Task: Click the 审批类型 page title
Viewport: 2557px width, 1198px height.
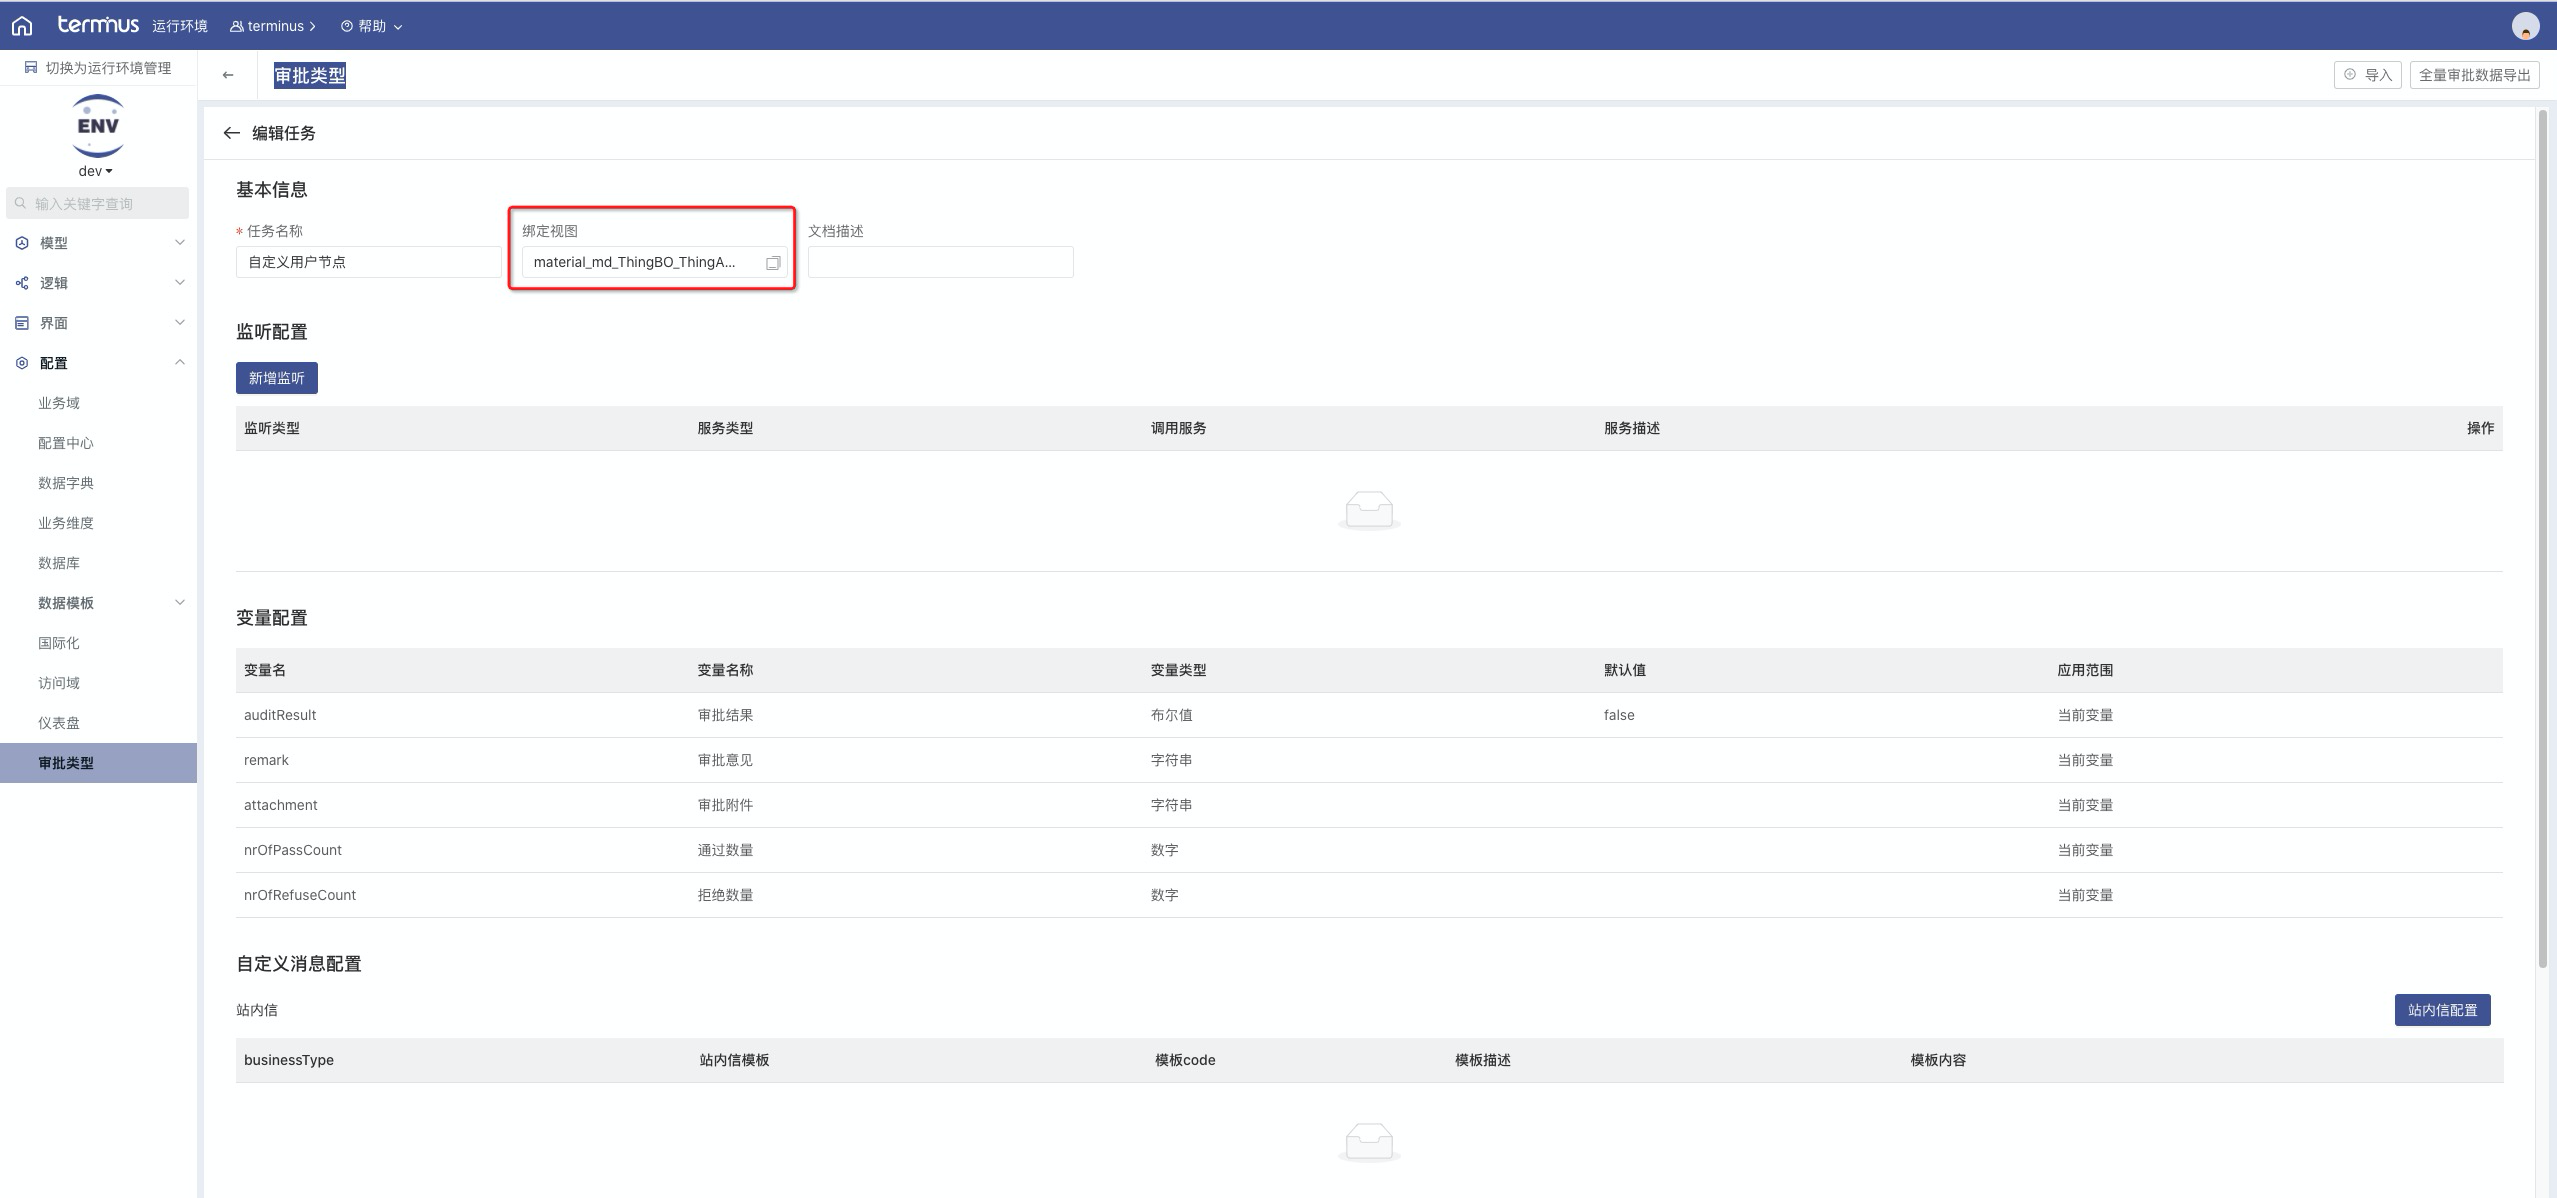Action: [x=310, y=75]
